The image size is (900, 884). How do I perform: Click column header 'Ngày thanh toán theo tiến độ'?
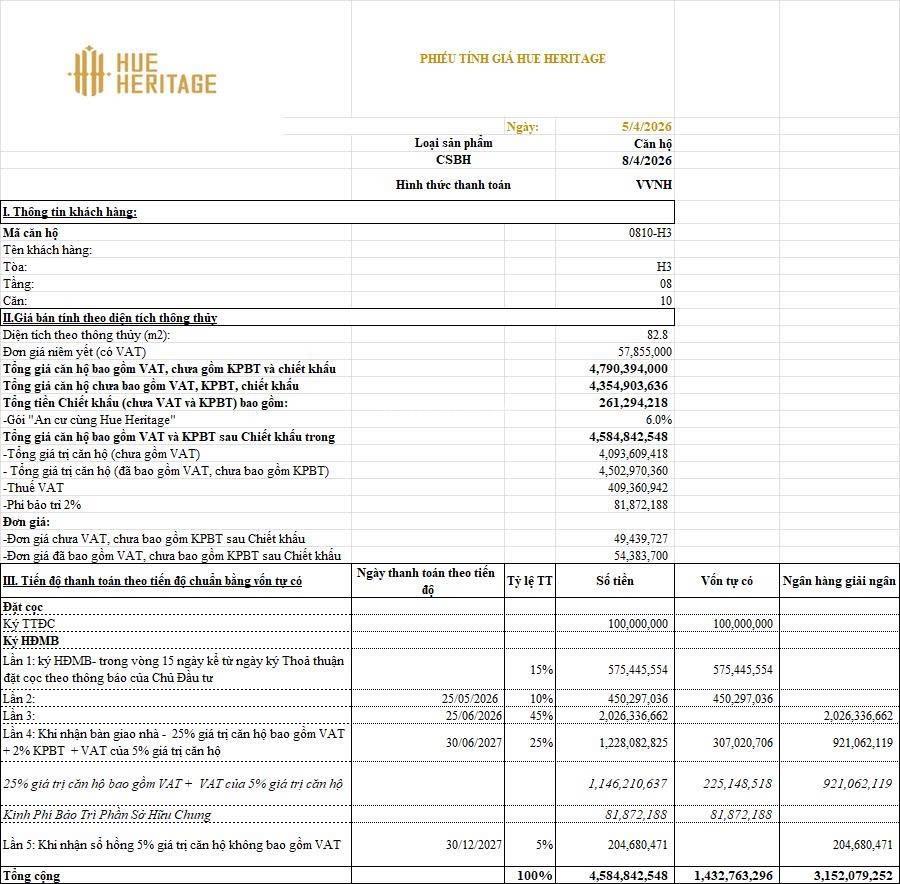(426, 581)
